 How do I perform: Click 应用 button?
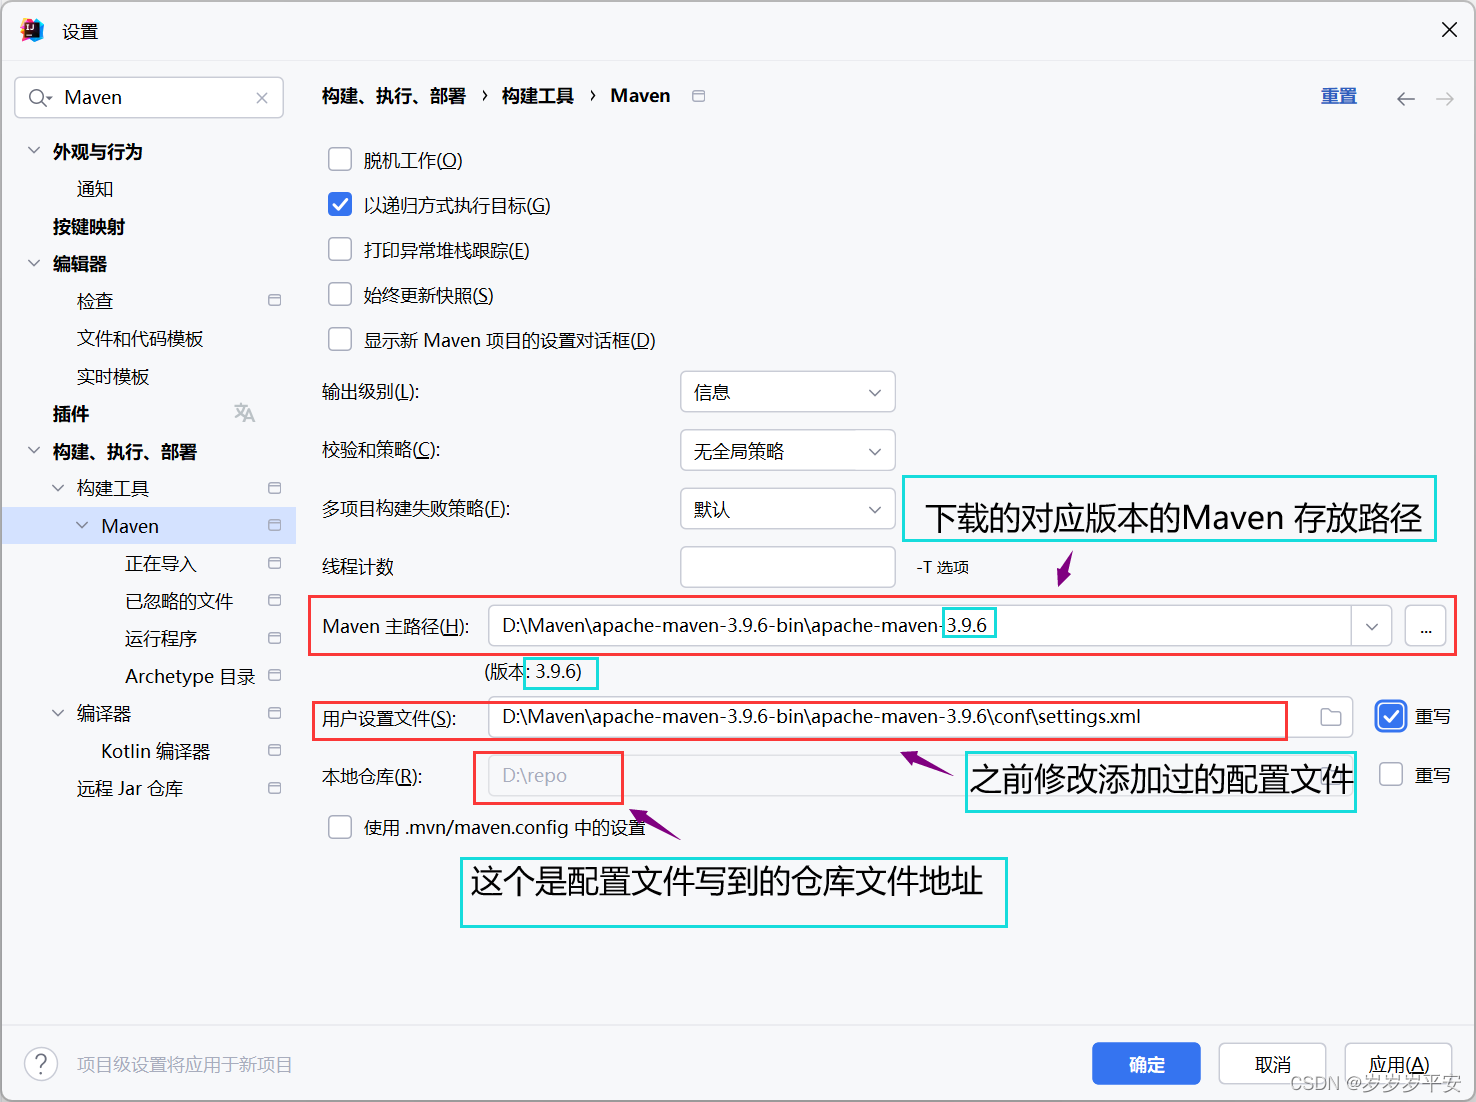[1398, 1064]
